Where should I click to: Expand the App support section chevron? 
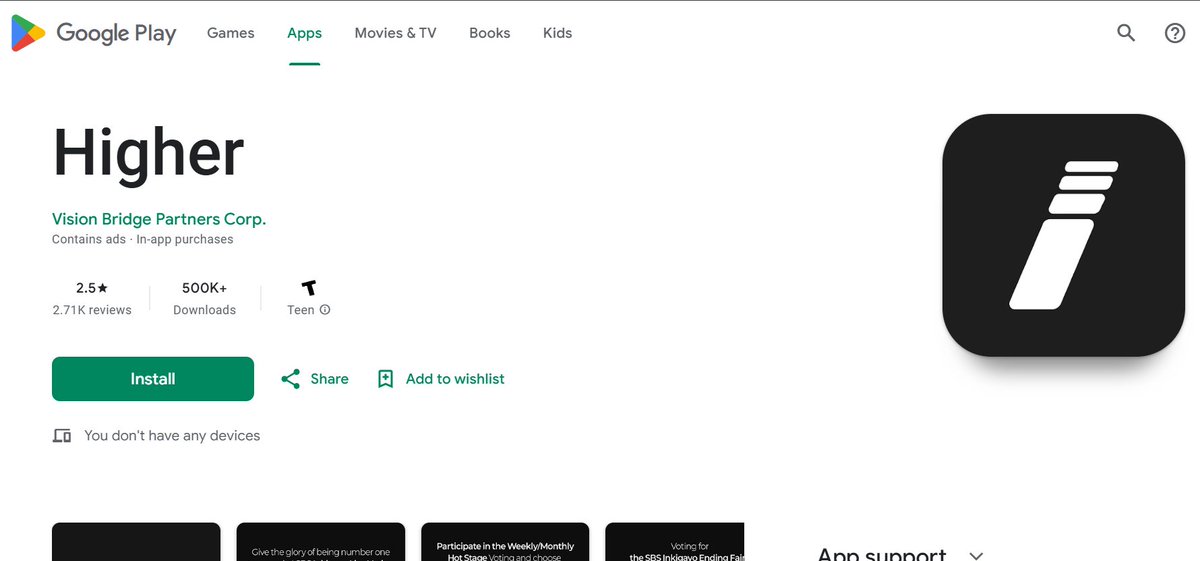coord(977,555)
